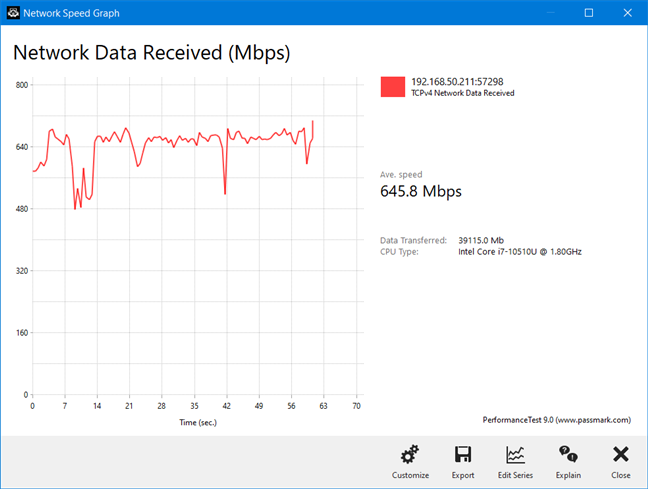
Task: Click the Data Transferred label
Action: (x=413, y=240)
